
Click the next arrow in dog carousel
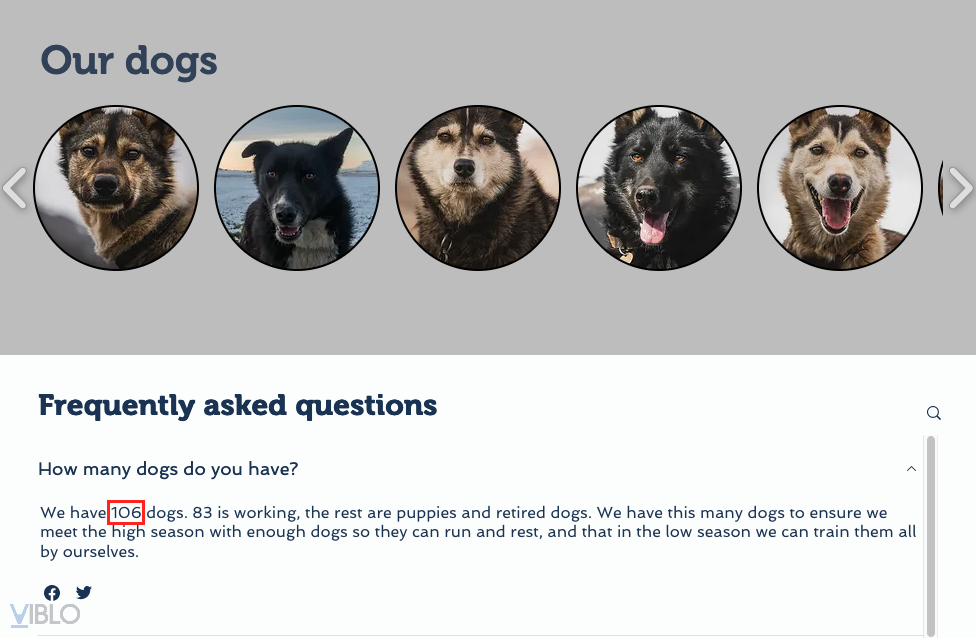960,188
